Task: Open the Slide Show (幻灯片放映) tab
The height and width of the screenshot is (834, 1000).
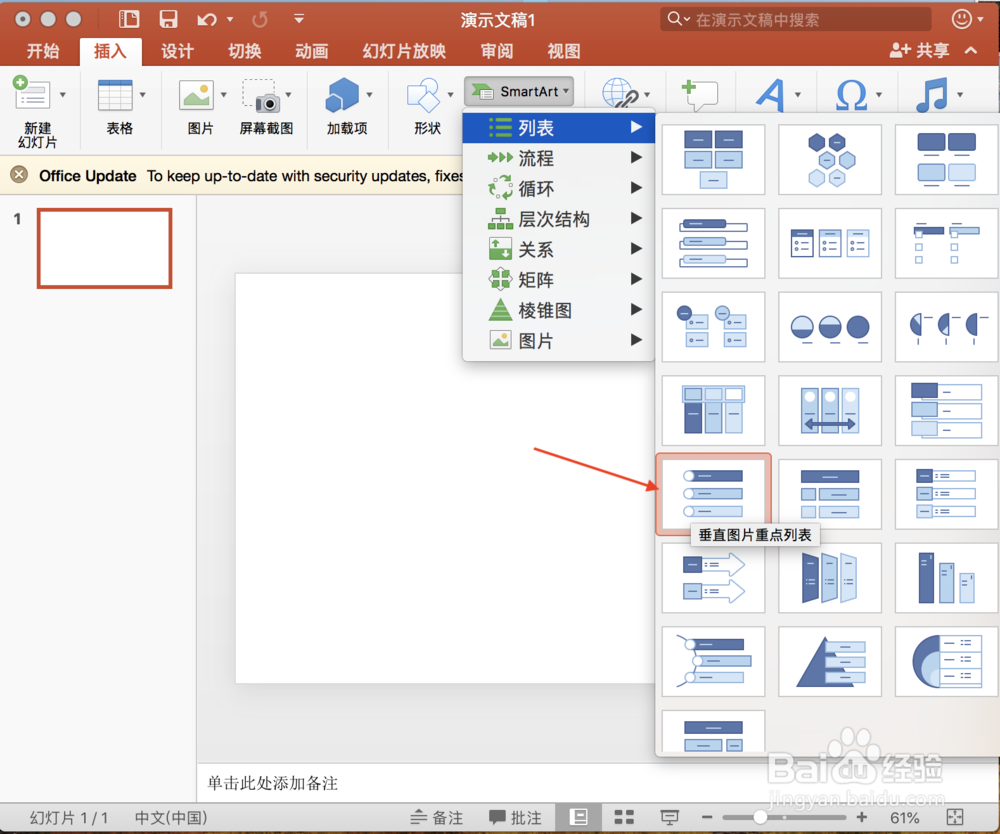Action: 404,51
